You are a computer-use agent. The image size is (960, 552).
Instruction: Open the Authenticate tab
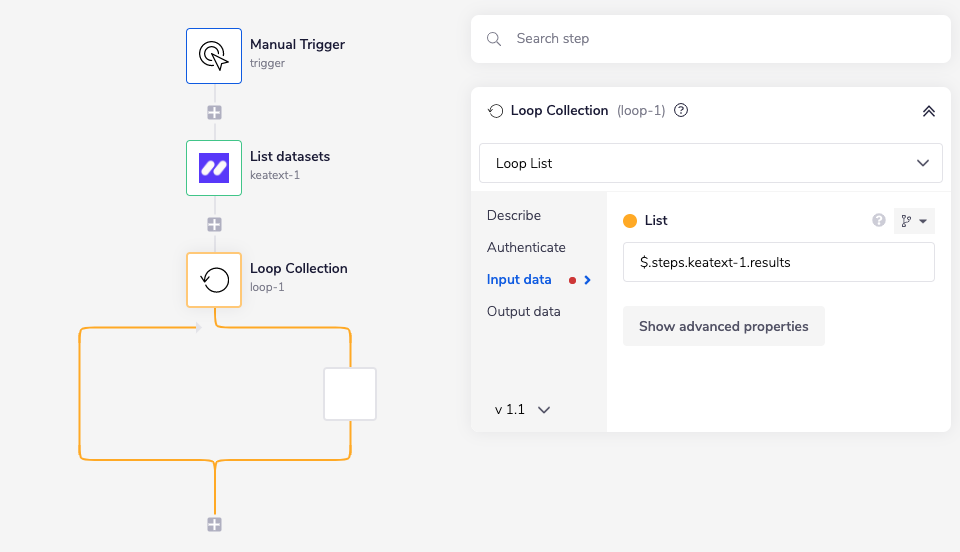(x=526, y=248)
